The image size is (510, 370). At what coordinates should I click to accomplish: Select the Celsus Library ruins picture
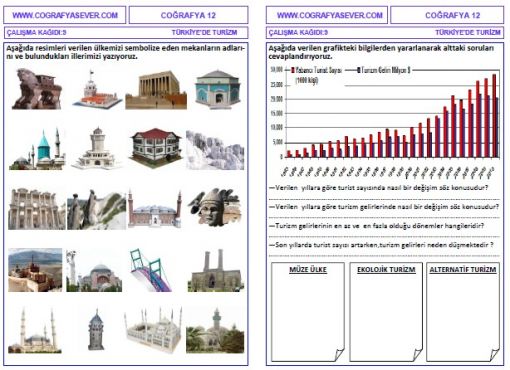[37, 209]
